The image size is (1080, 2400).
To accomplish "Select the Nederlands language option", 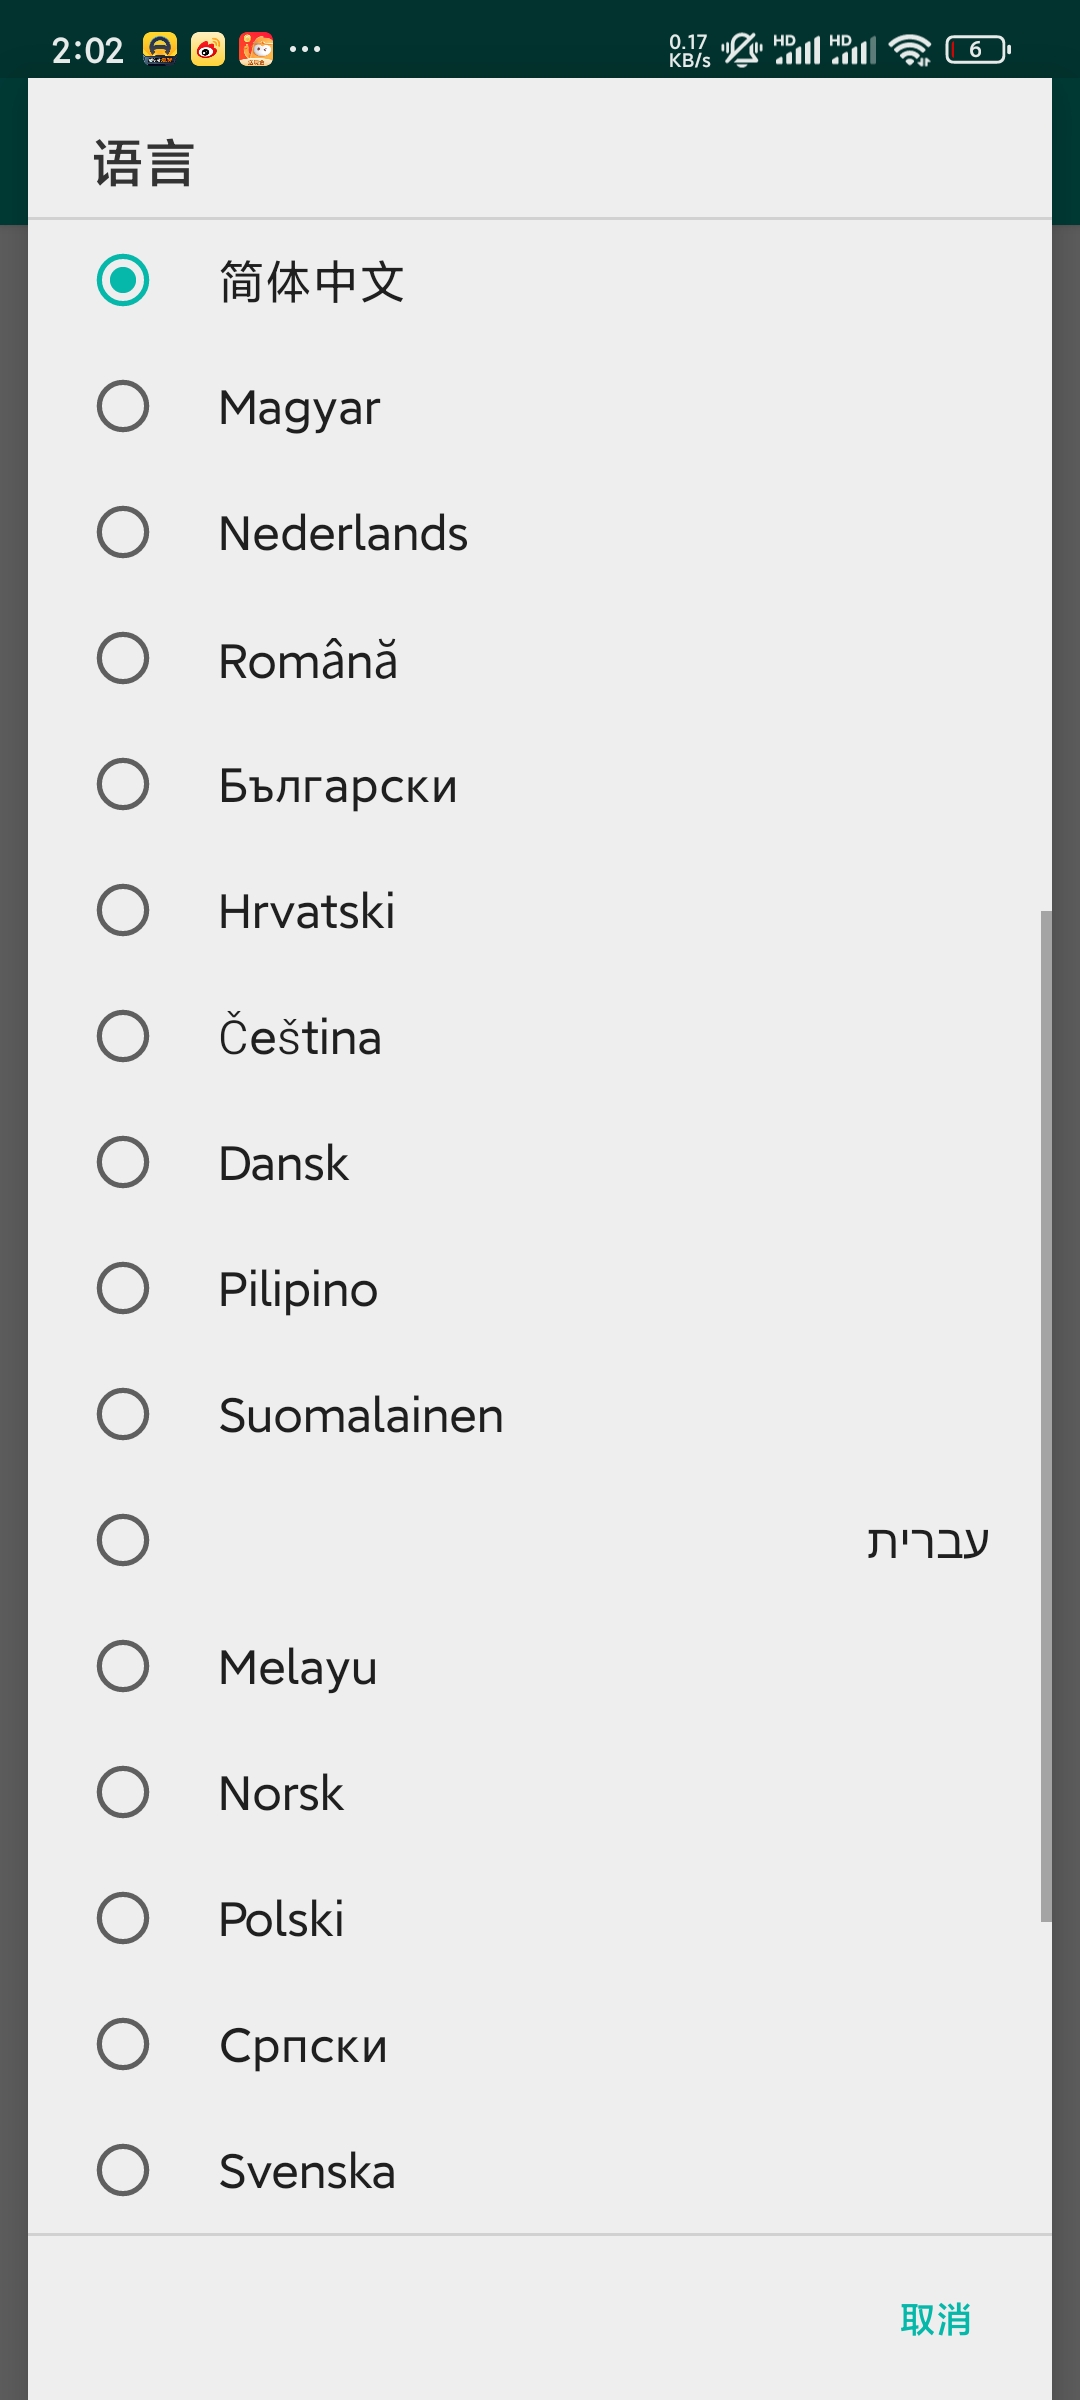I will click(x=540, y=532).
